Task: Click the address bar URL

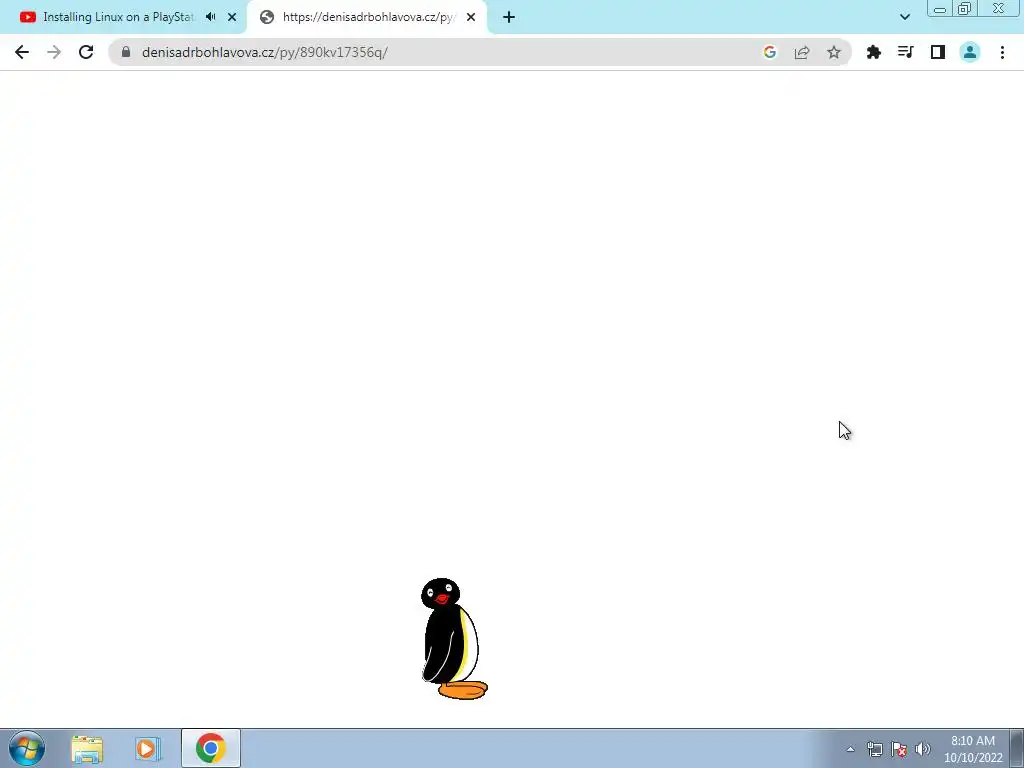Action: (264, 52)
